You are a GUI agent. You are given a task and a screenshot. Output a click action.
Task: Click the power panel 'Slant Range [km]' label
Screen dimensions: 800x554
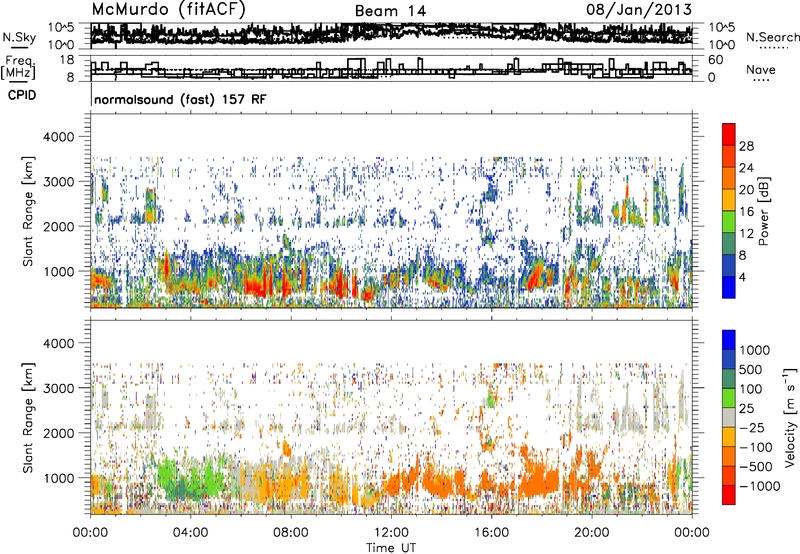[x=28, y=211]
